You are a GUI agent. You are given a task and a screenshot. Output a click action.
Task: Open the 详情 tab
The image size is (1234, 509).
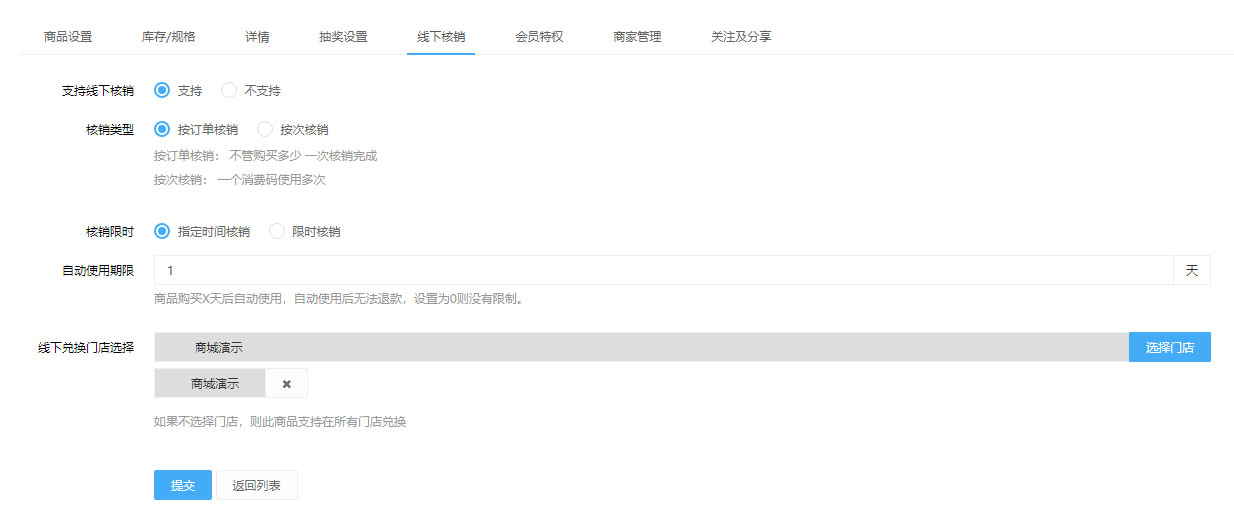[257, 37]
